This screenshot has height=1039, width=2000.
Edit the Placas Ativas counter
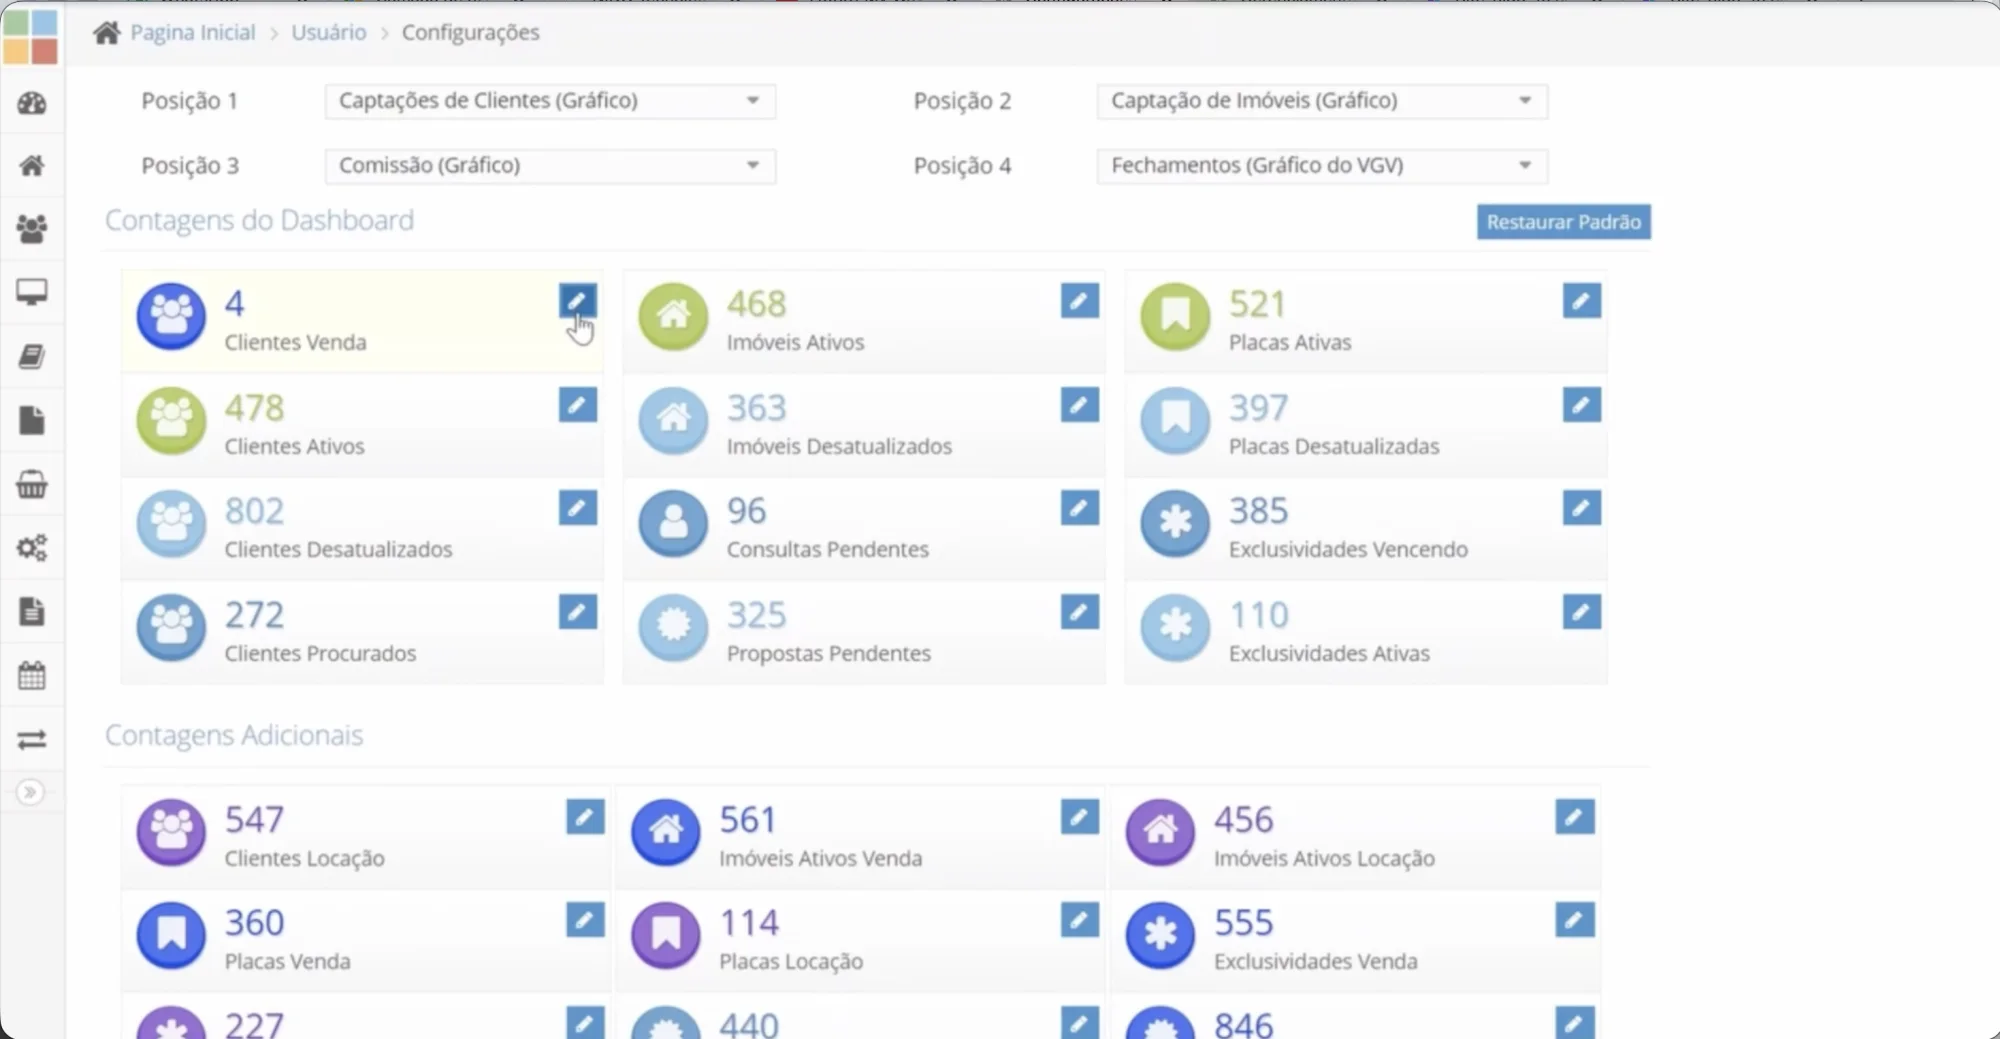(1582, 301)
